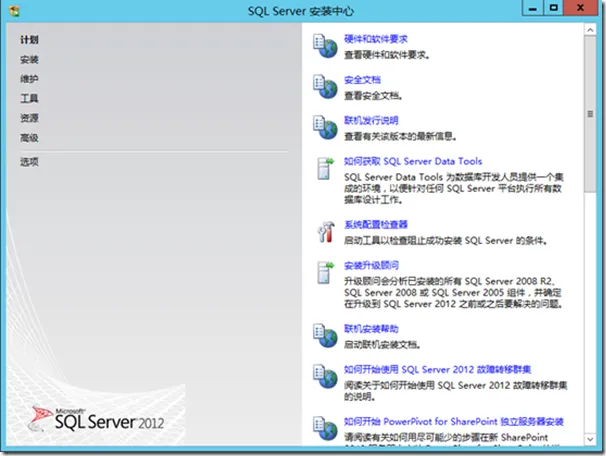The image size is (606, 456).
Task: Select the 安装 page in the sidebar
Action: click(29, 60)
